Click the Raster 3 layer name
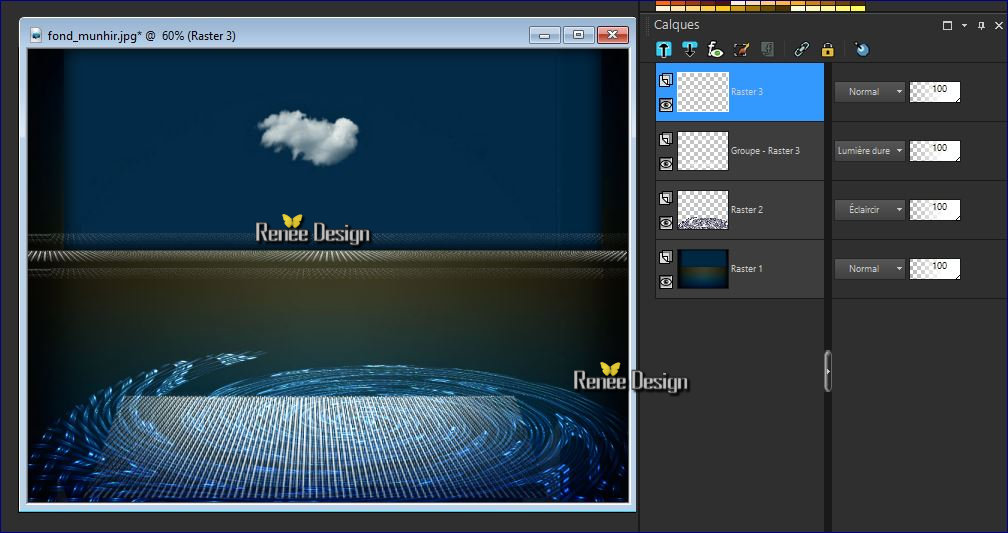This screenshot has height=533, width=1008. click(747, 92)
